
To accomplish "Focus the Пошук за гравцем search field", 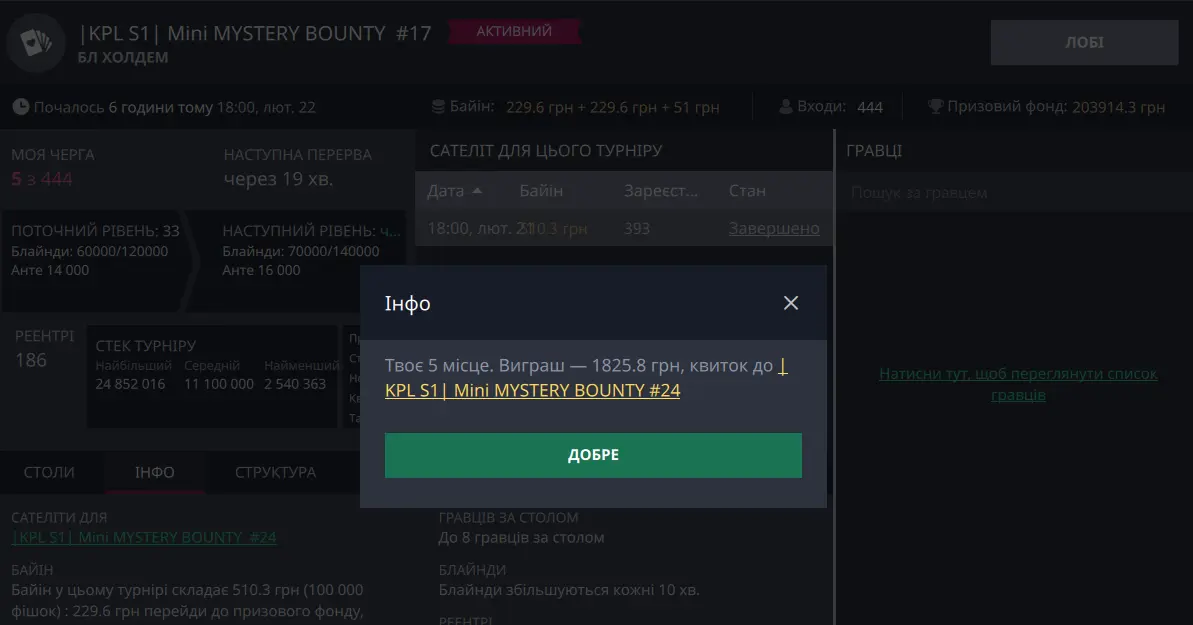I will click(x=1012, y=193).
